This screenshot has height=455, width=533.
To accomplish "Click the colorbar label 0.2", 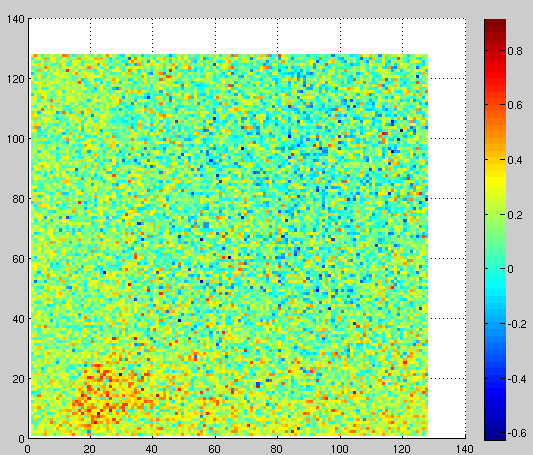I will [515, 215].
